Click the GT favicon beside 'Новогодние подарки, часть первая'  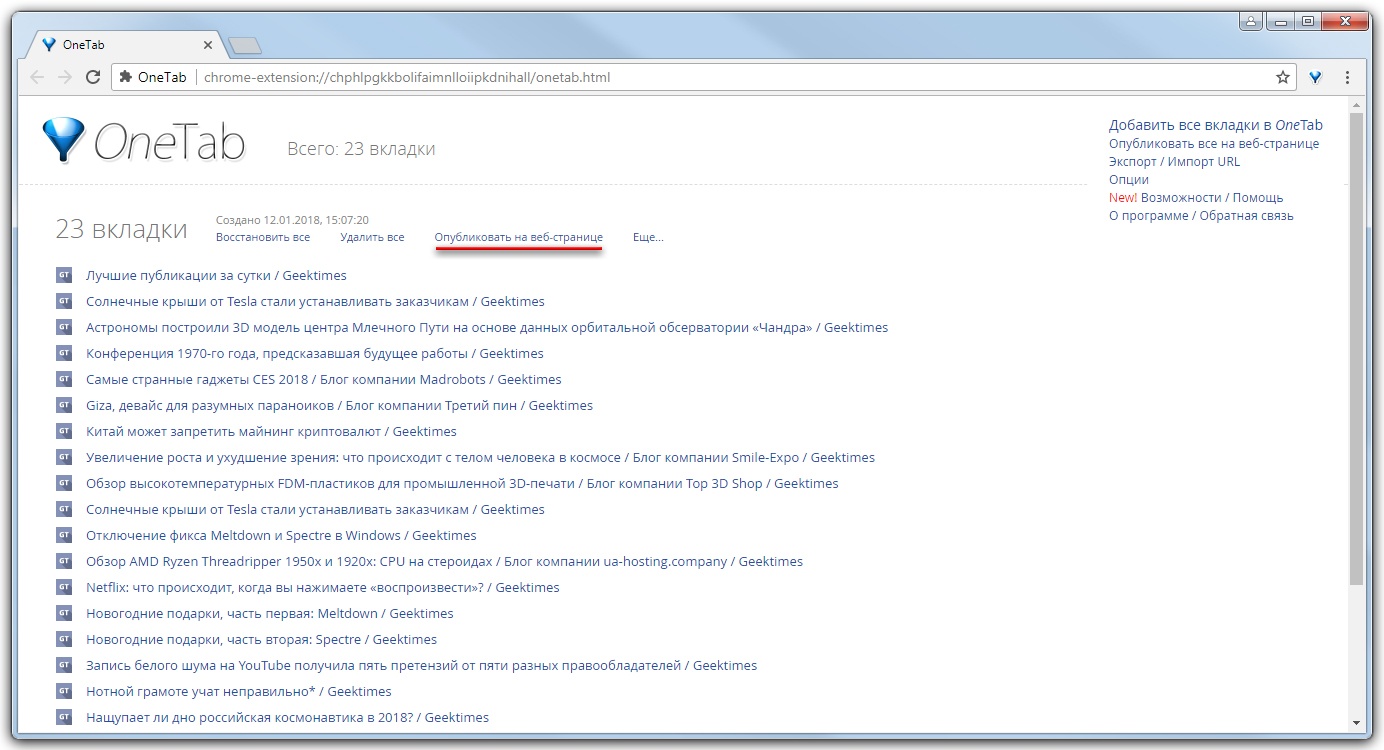coord(64,613)
